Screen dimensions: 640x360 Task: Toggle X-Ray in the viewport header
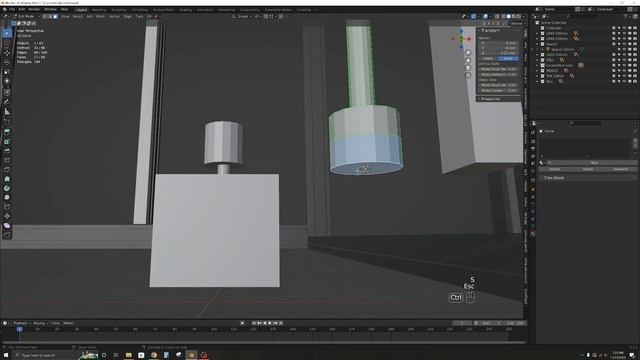(497, 16)
